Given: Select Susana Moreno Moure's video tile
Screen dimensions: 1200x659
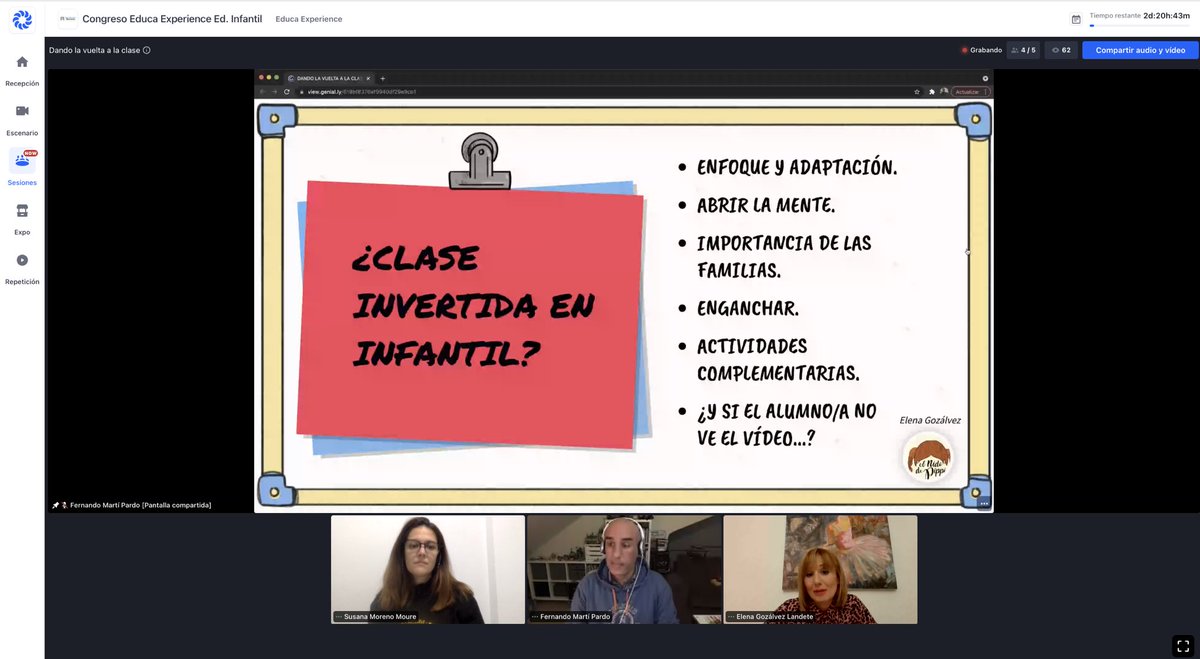Looking at the screenshot, I should click(428, 569).
